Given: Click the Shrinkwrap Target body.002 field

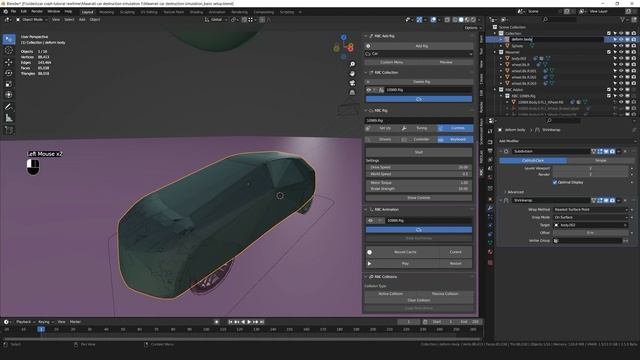Looking at the screenshot, I should (591, 225).
